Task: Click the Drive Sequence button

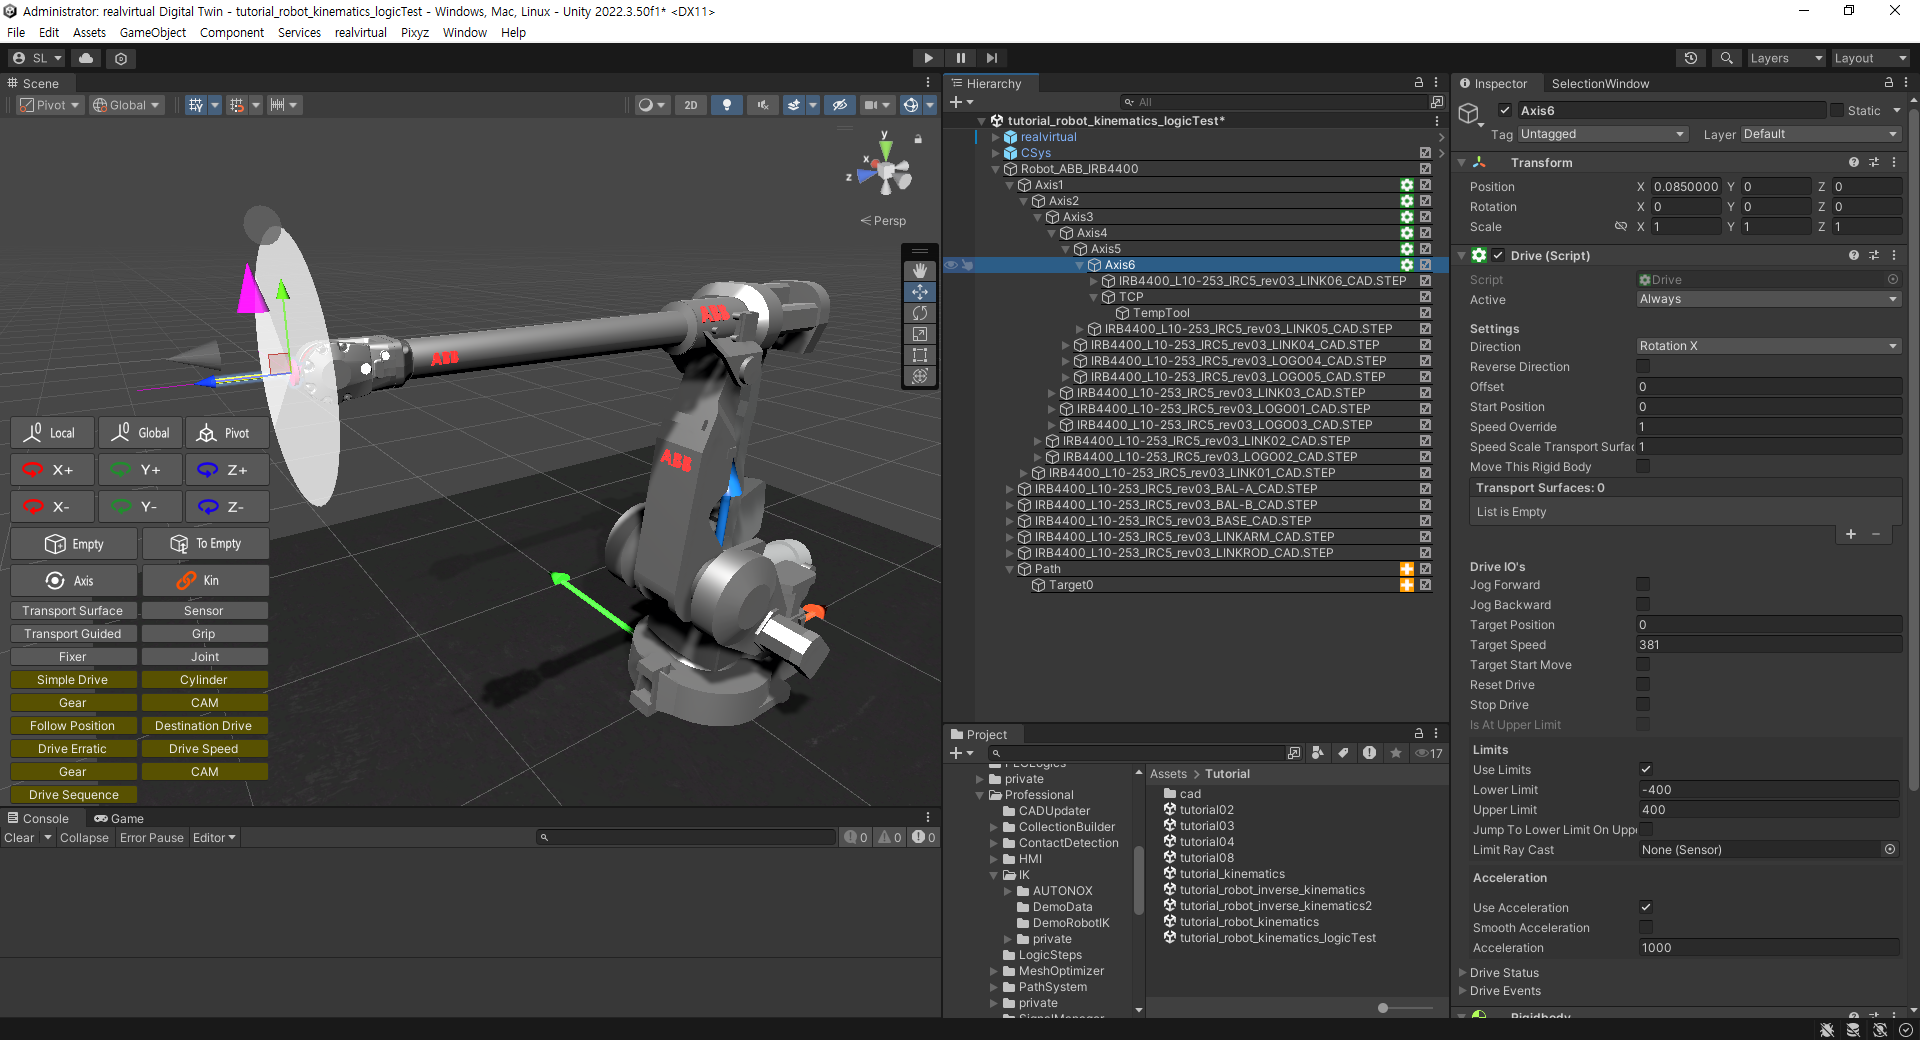Action: [x=73, y=795]
